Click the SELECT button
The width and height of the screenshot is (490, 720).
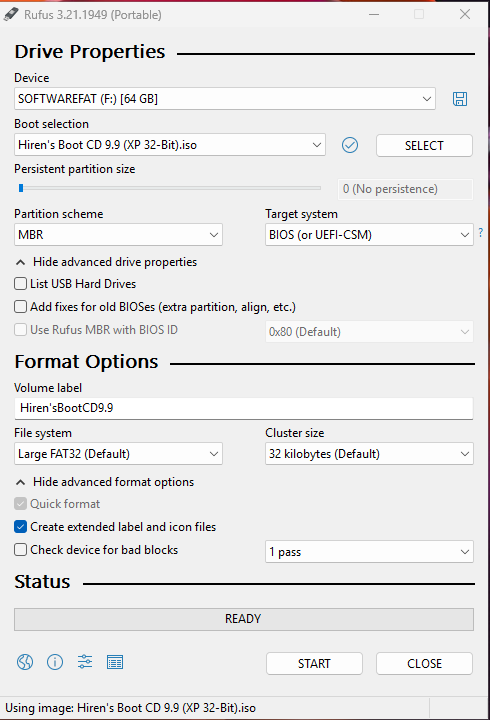[424, 146]
